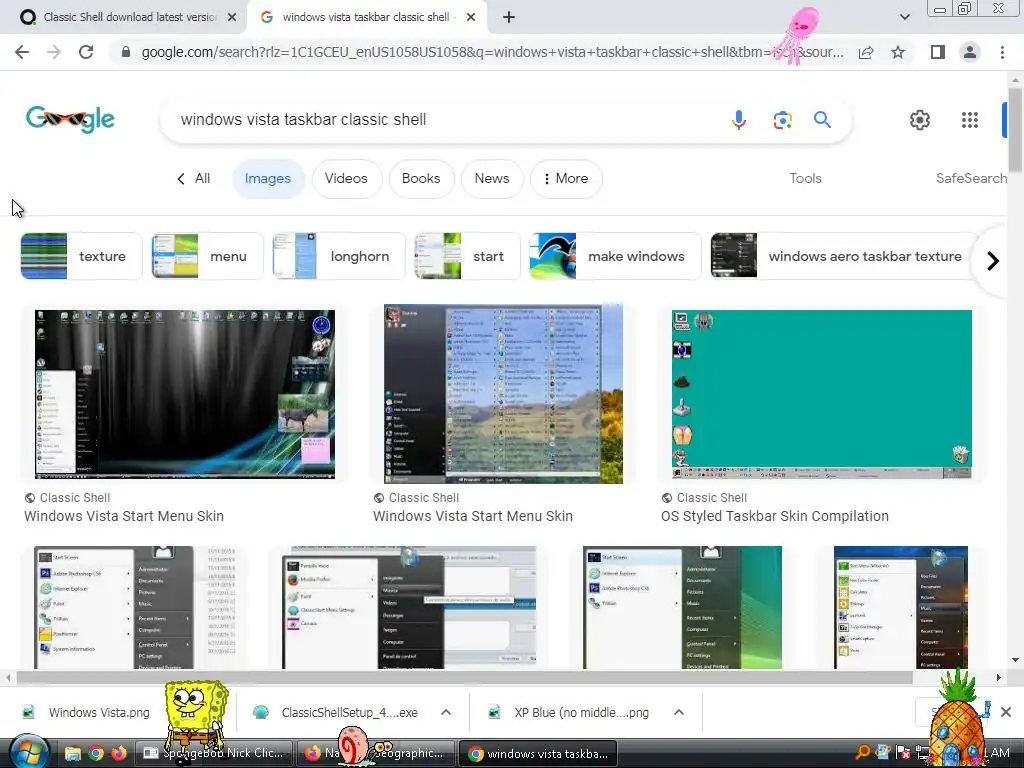This screenshot has width=1024, height=768.
Task: Open the mountain Vista start menu image
Action: 504,394
